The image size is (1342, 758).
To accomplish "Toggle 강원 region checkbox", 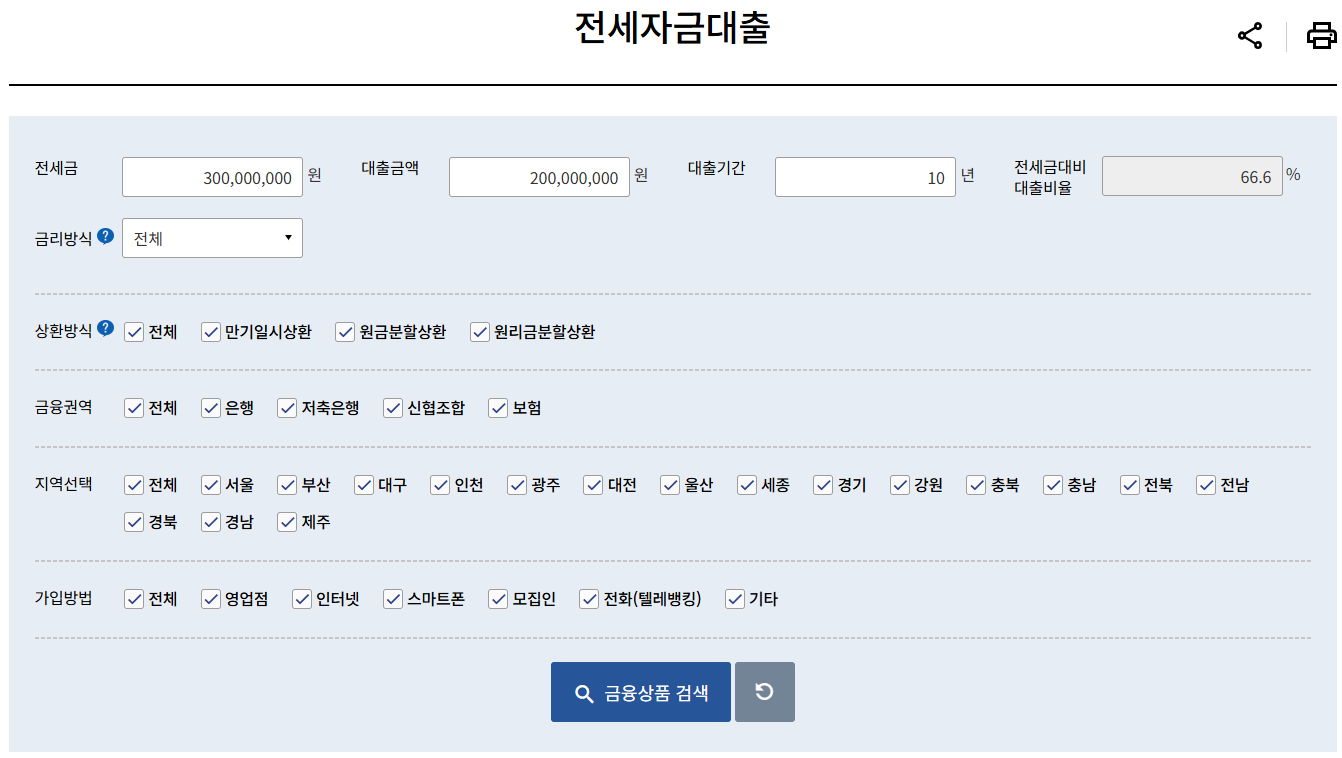I will coord(900,485).
